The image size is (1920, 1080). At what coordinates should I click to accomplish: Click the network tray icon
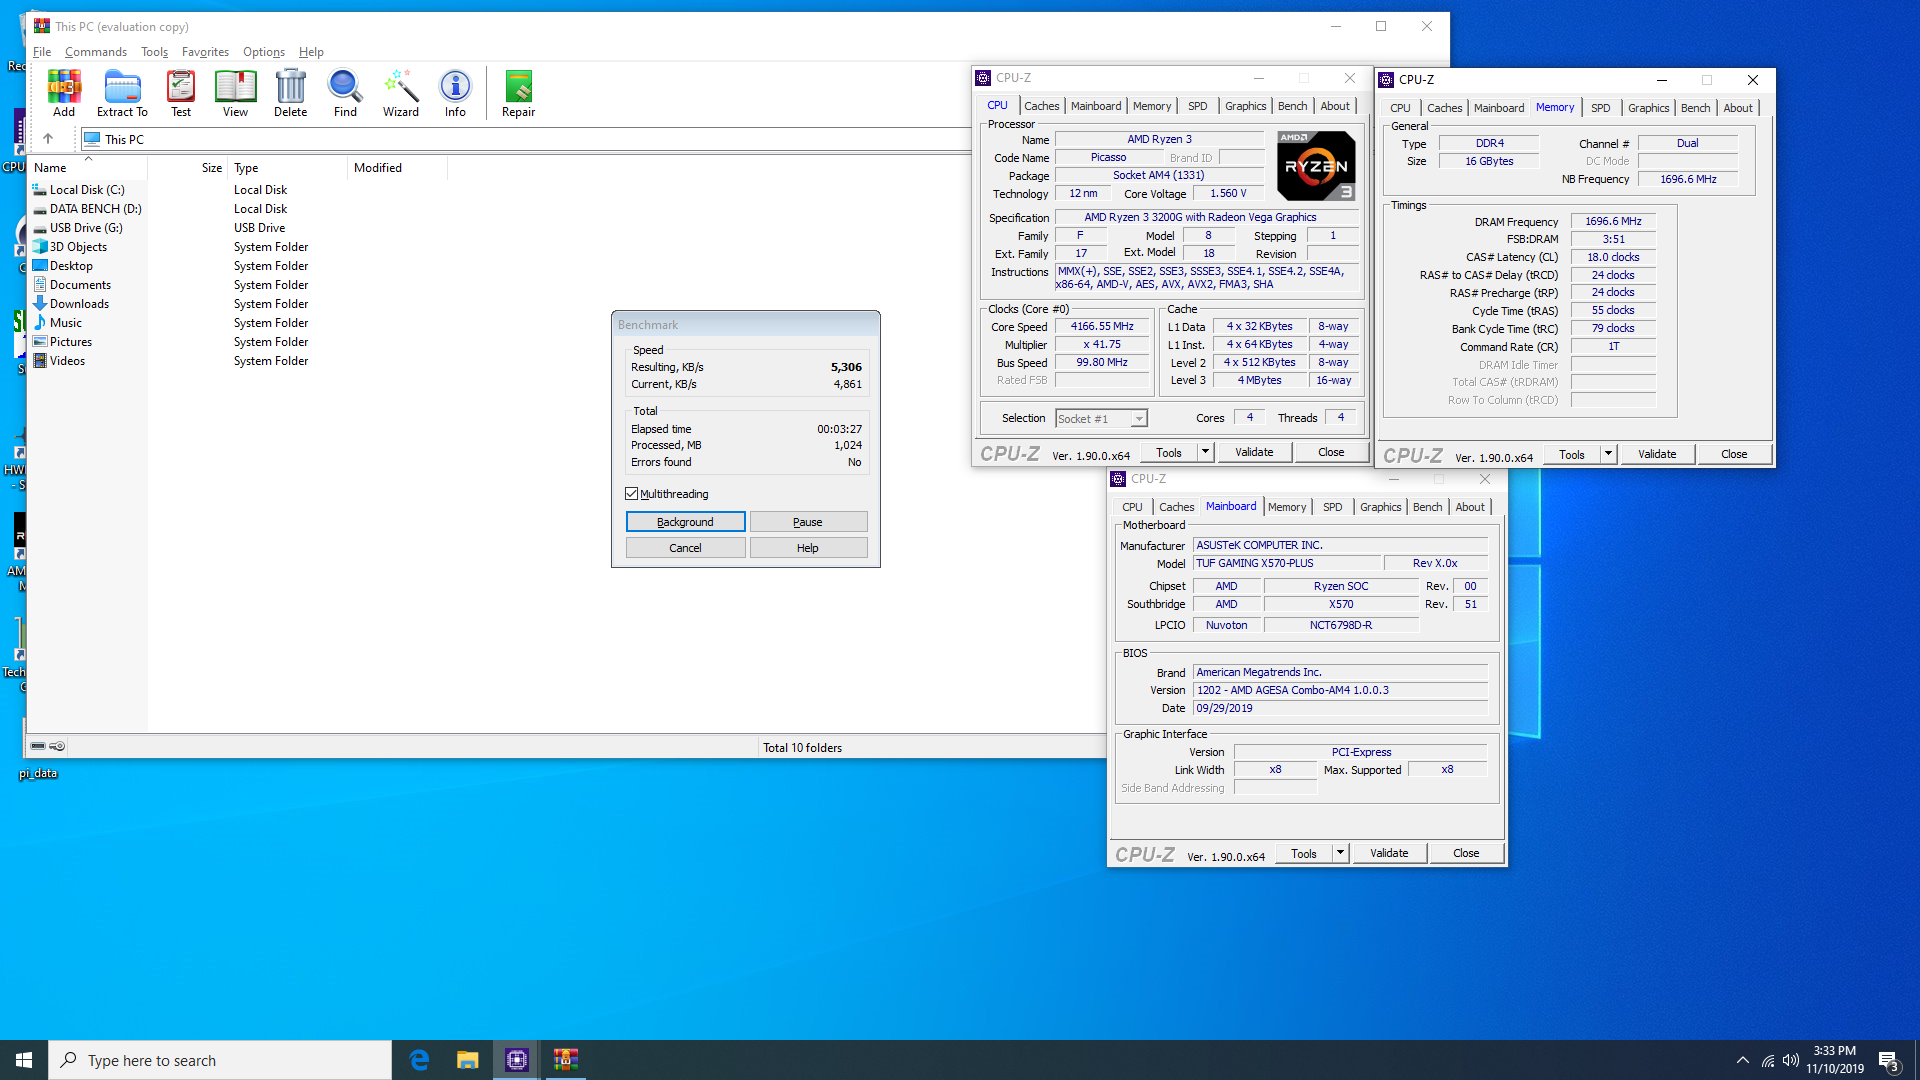point(1768,1060)
